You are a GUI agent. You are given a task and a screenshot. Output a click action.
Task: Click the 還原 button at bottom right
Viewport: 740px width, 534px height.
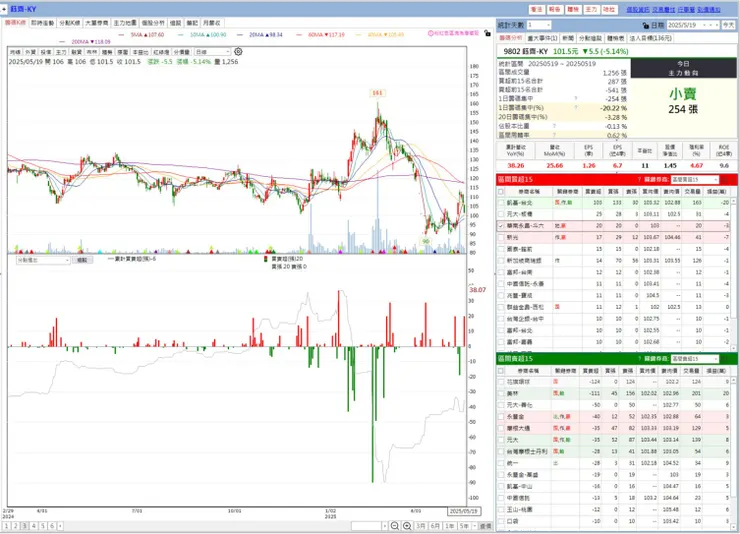click(485, 526)
